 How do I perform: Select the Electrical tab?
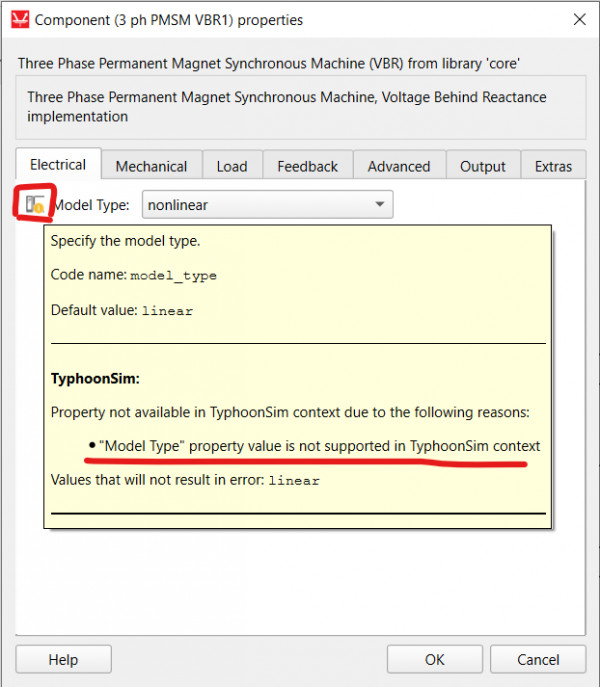click(x=58, y=165)
